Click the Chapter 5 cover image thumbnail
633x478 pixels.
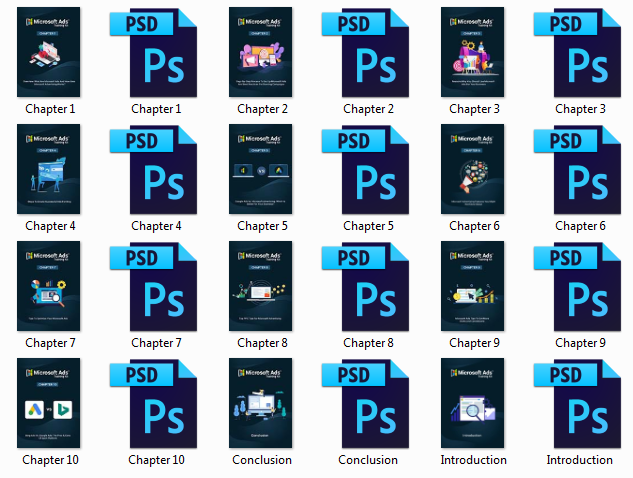[x=260, y=169]
